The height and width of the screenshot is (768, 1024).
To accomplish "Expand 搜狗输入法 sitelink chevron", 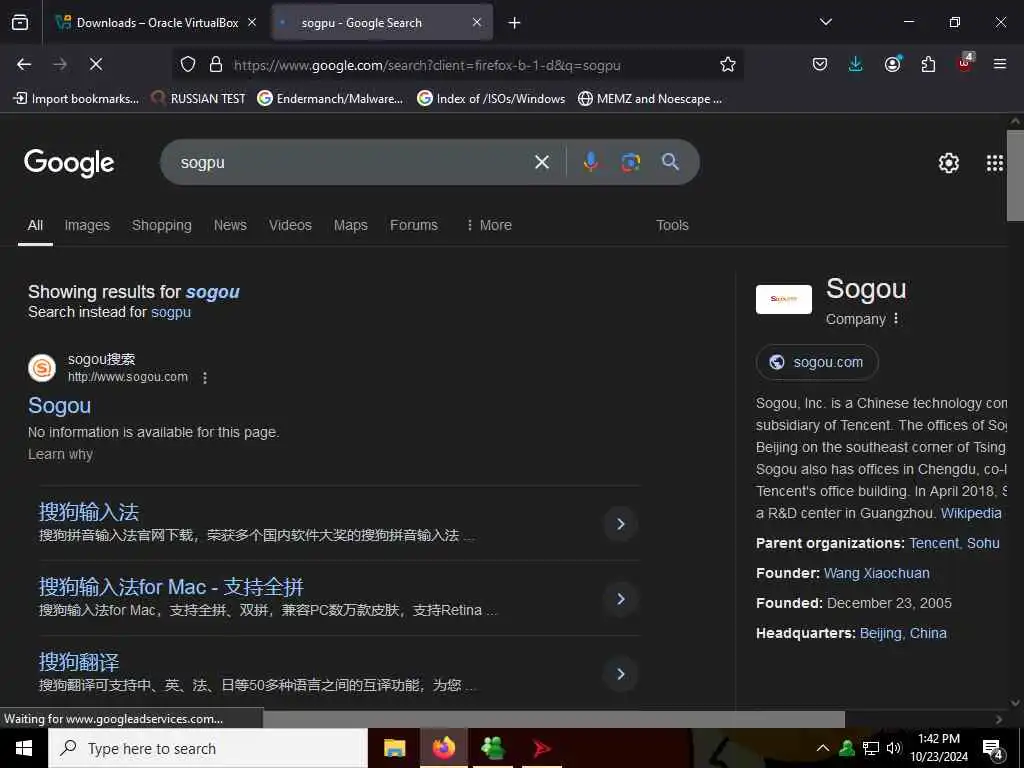I will coord(620,524).
